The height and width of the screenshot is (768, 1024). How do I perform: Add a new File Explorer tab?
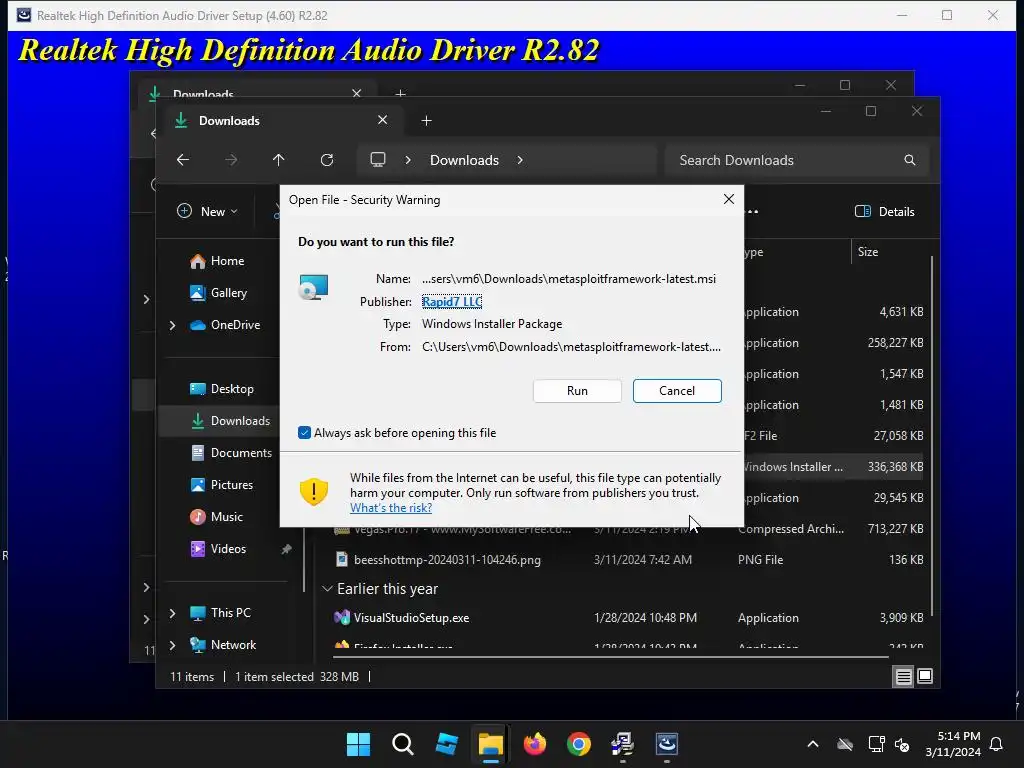(x=426, y=121)
